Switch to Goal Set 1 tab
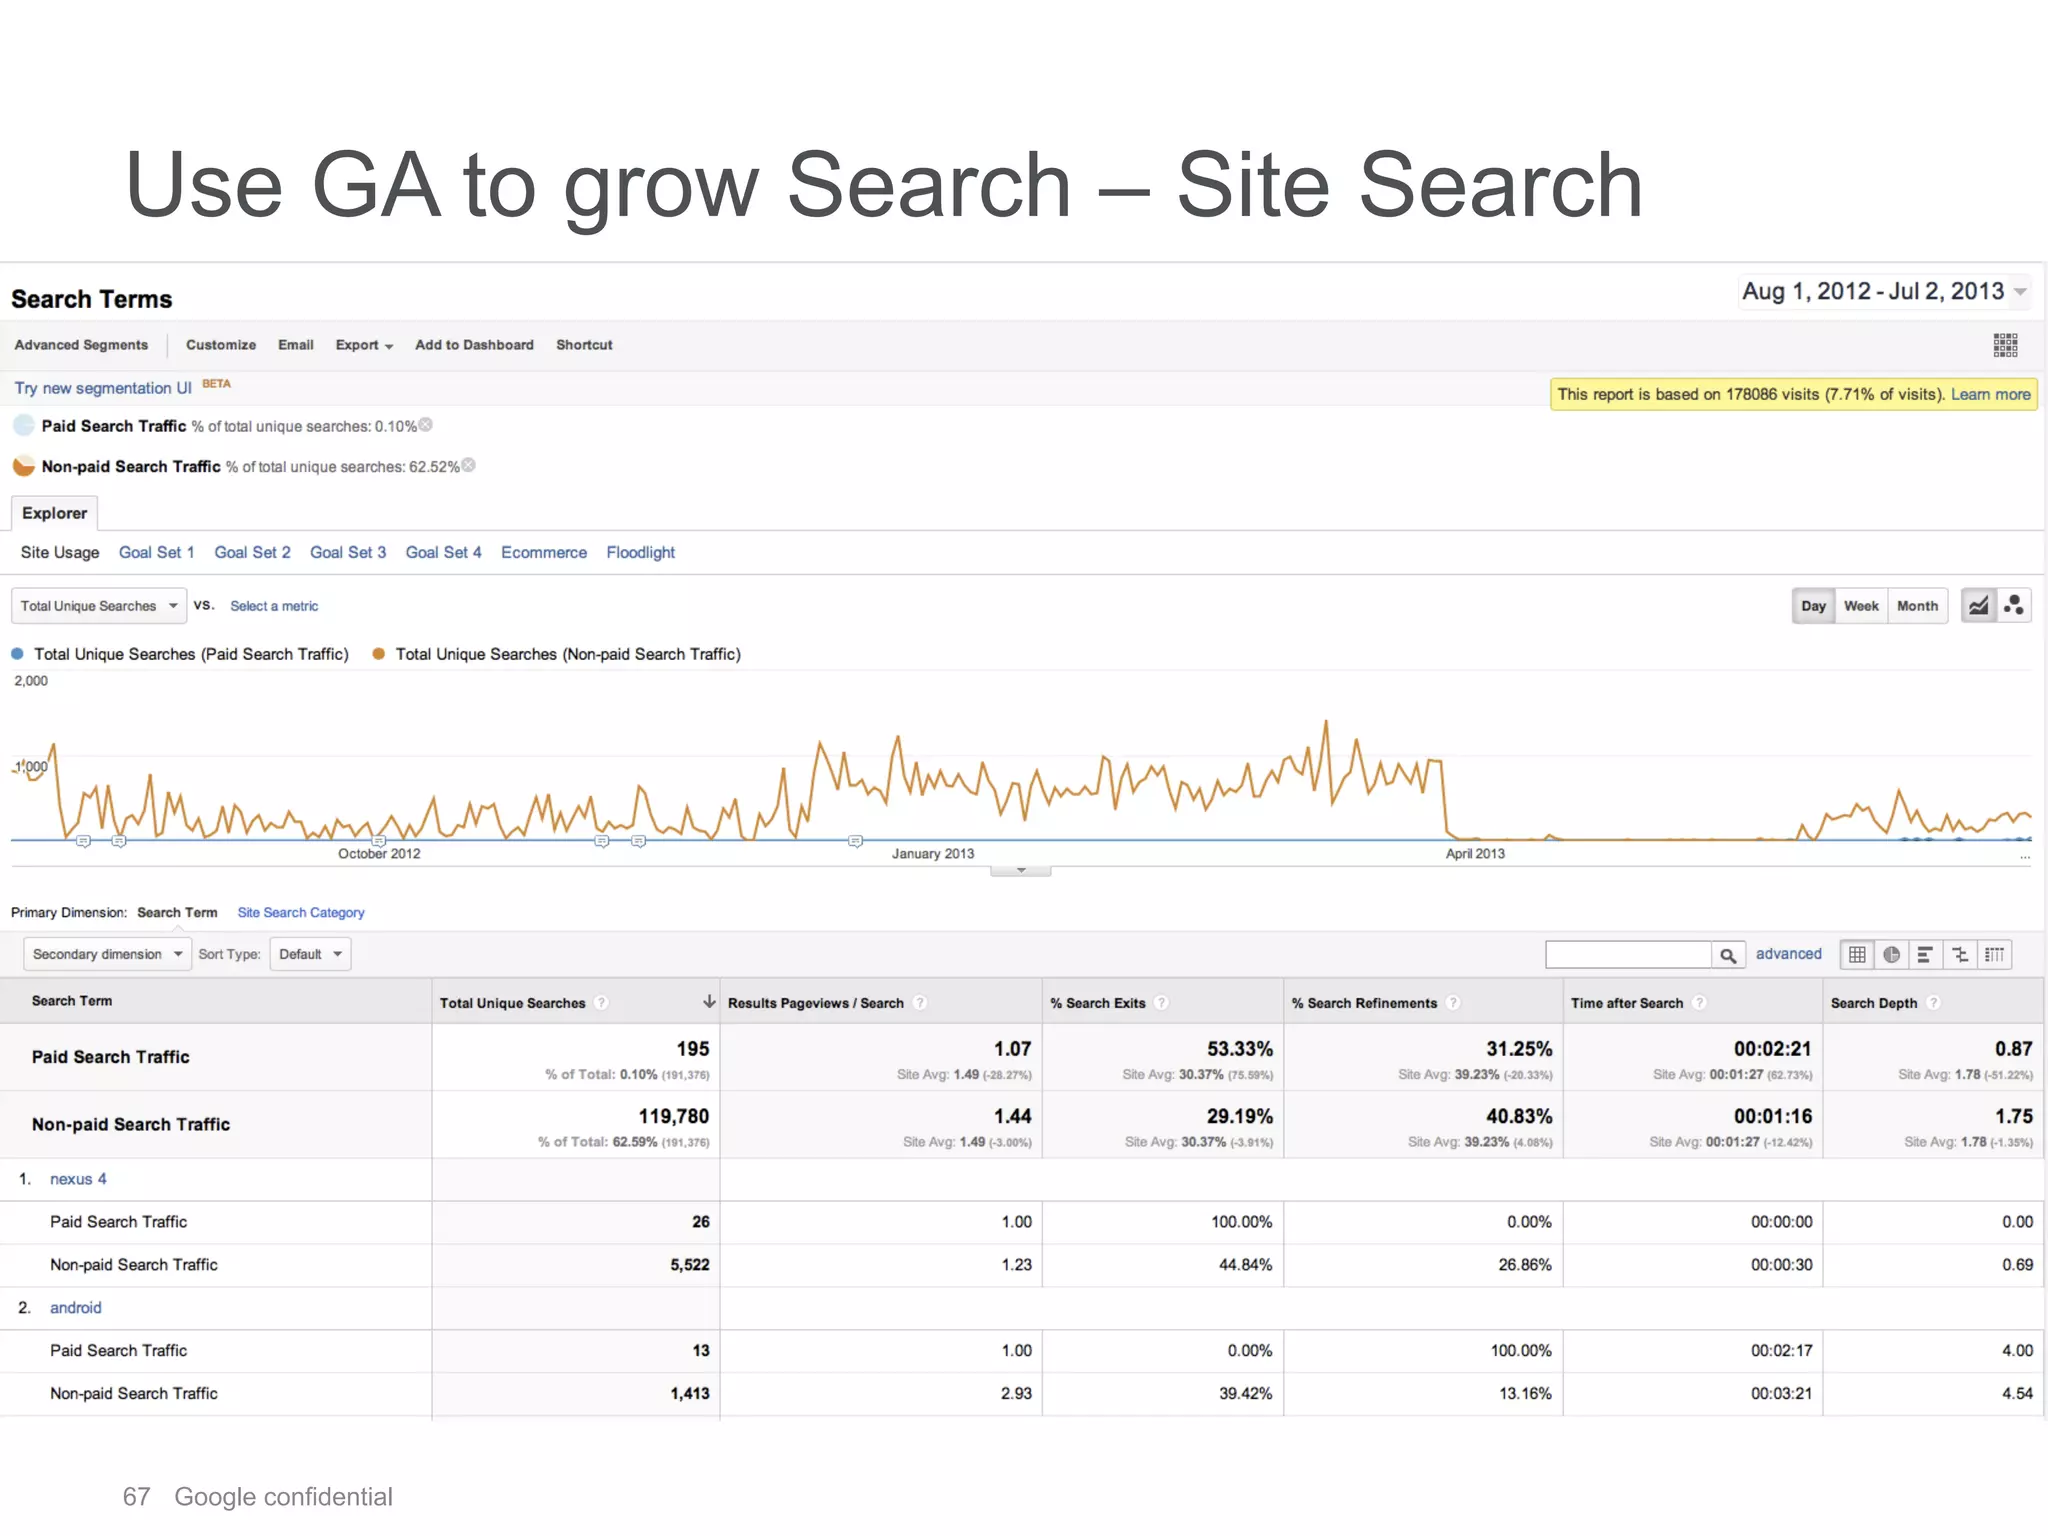Screen dimensions: 2048x1536 (x=157, y=552)
